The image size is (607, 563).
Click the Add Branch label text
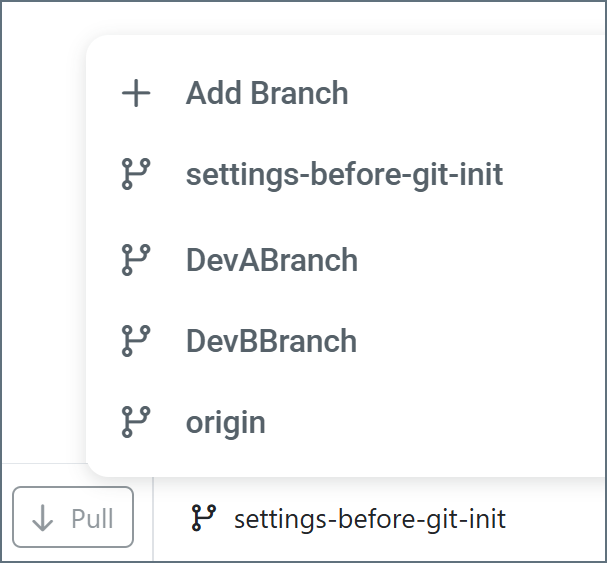tap(267, 94)
